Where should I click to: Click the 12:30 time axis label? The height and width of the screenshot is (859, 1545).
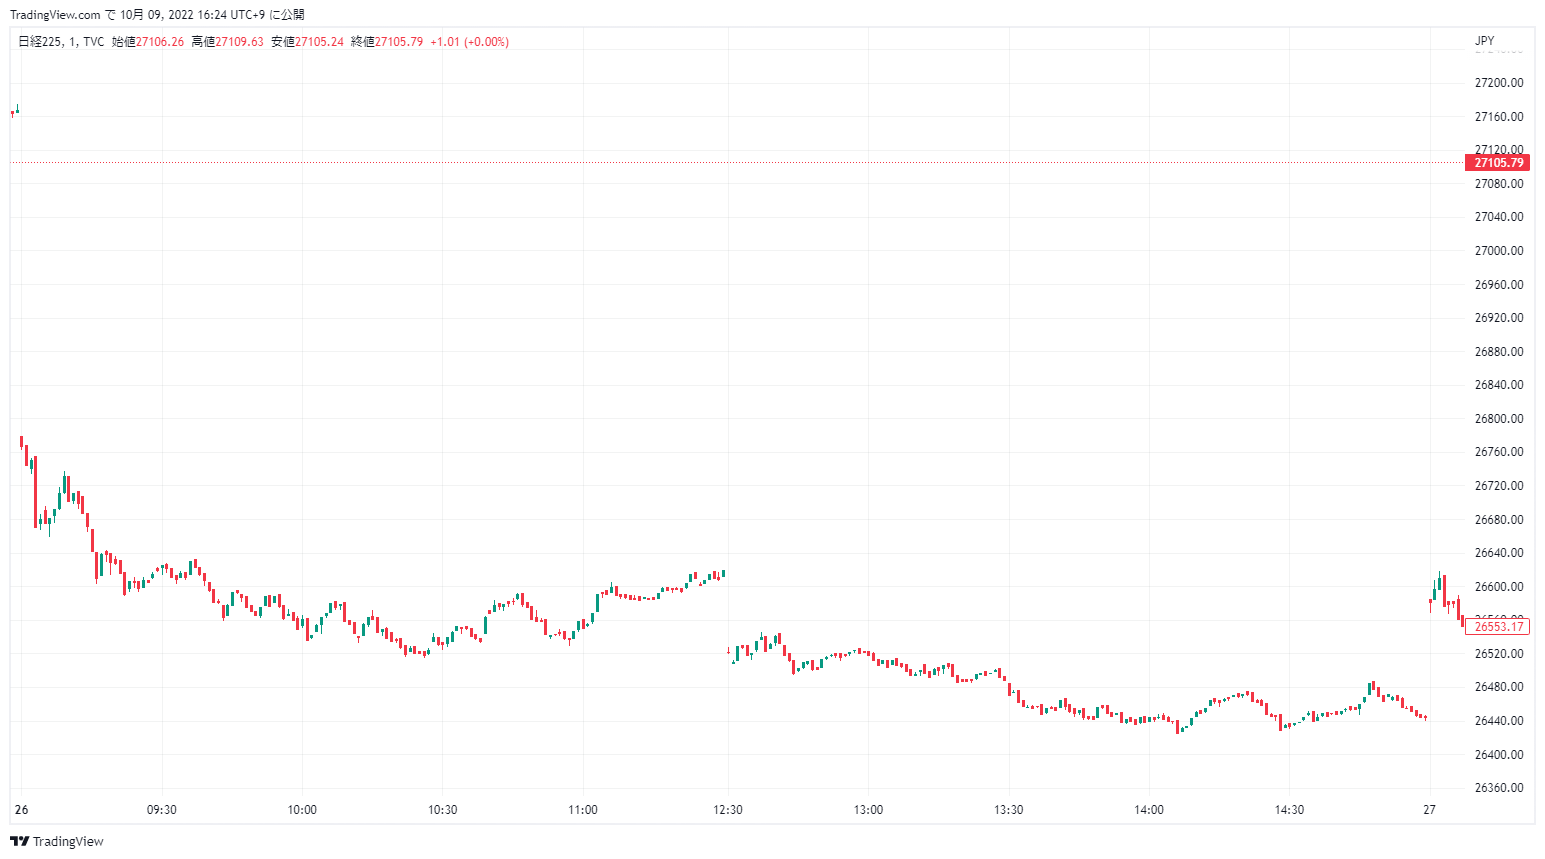click(x=728, y=810)
